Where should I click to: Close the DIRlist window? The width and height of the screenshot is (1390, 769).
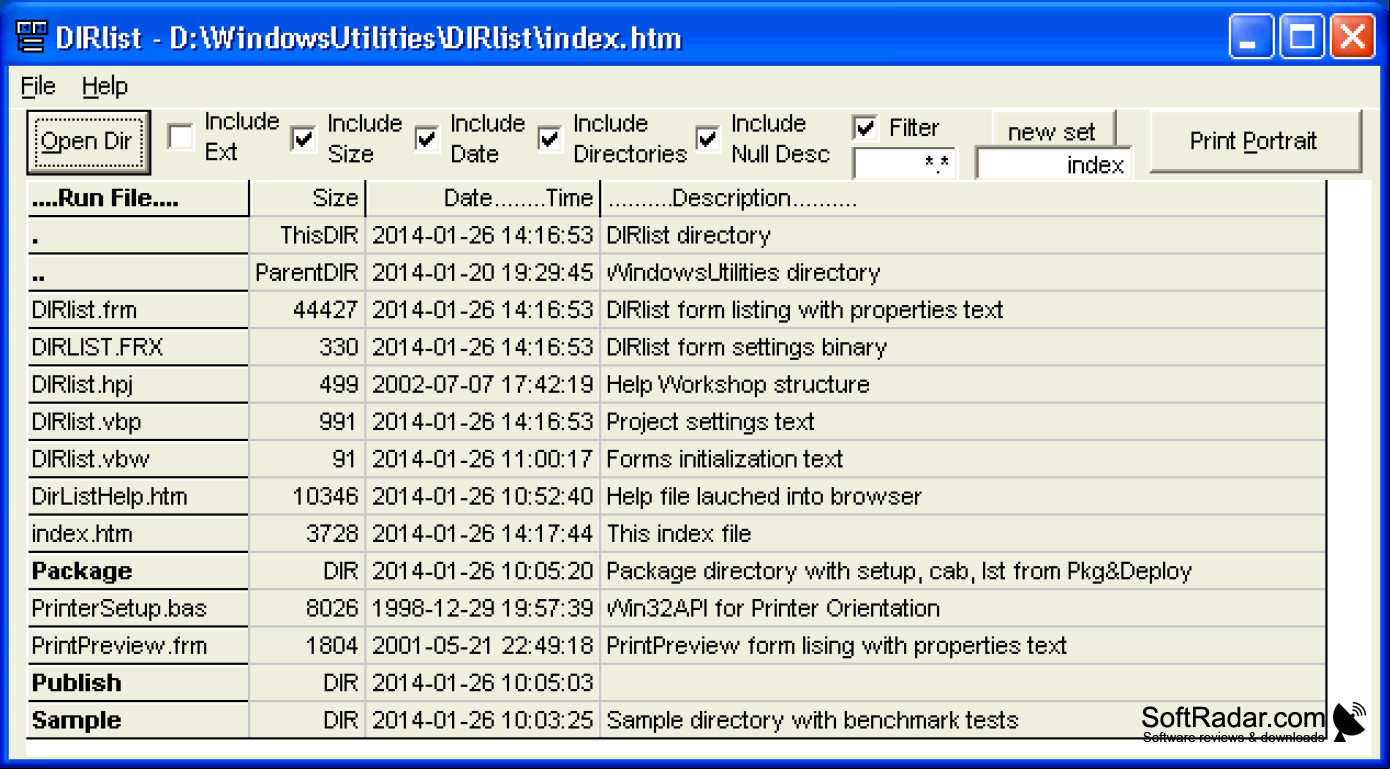point(1351,38)
